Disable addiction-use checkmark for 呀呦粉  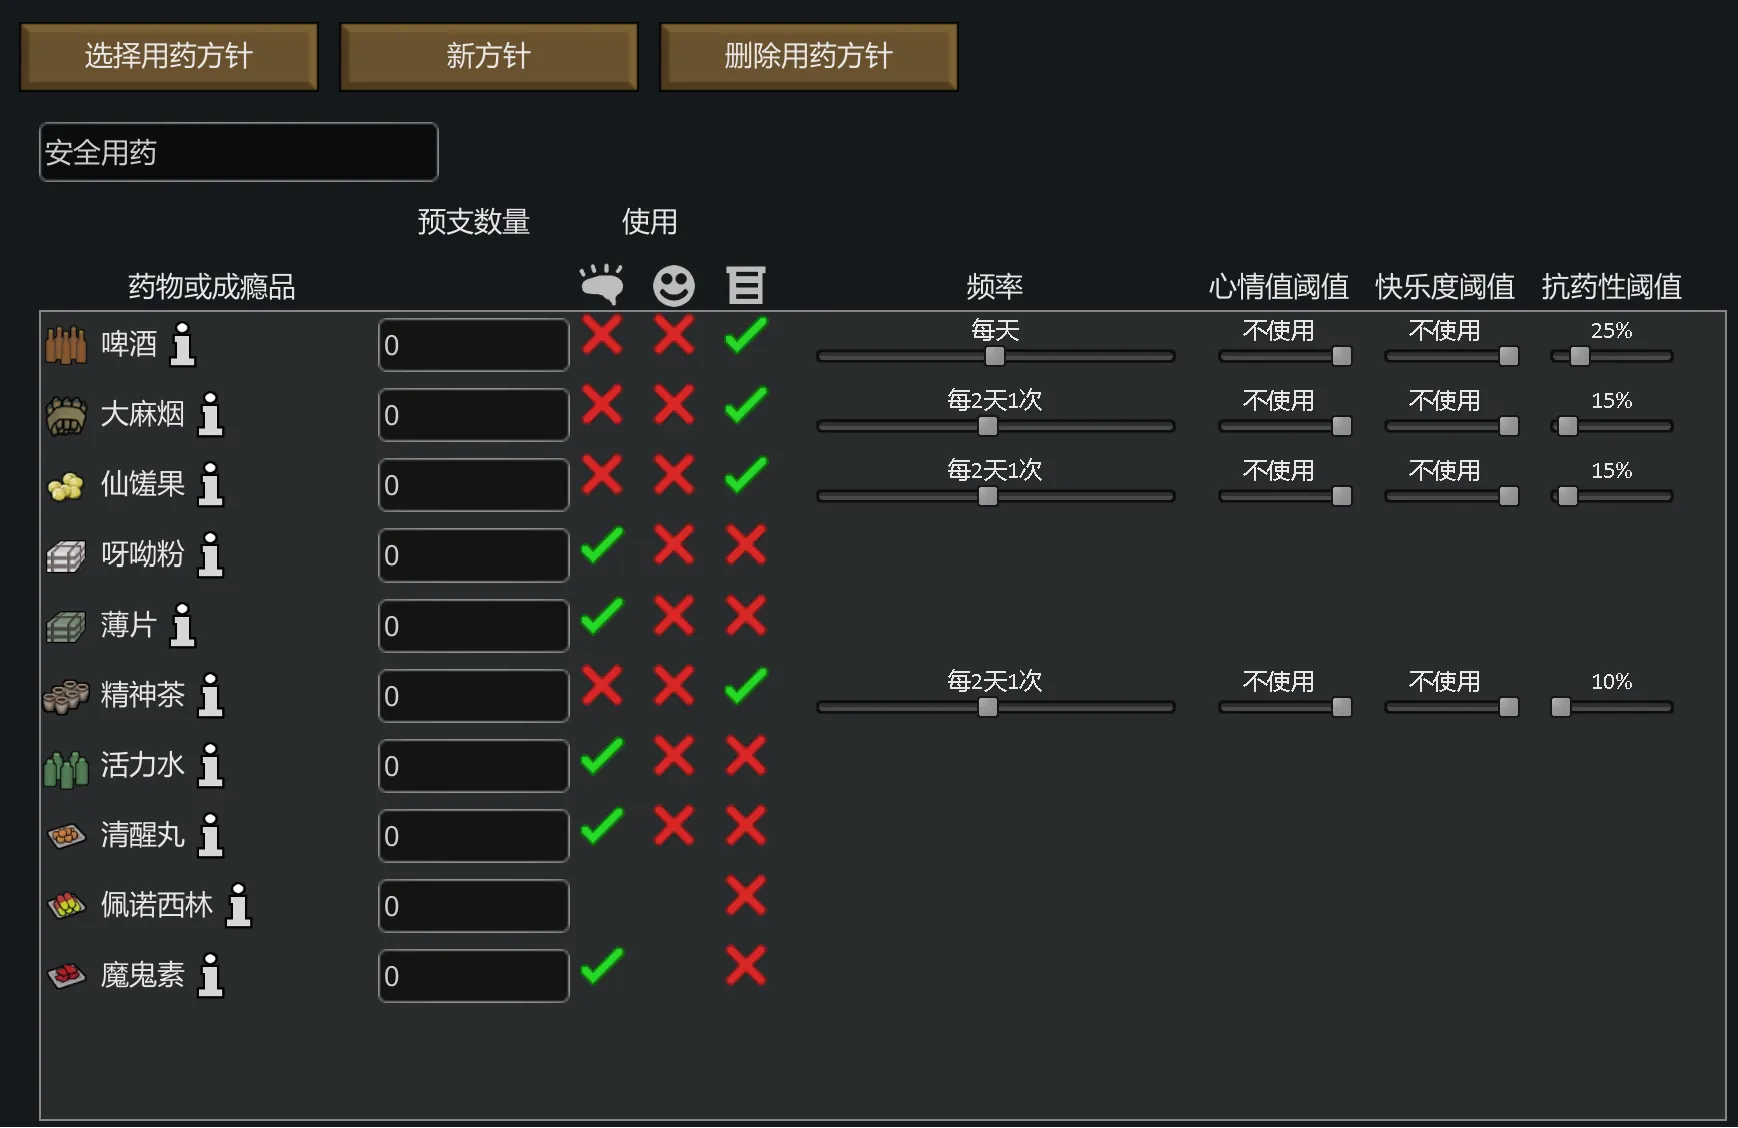point(602,545)
